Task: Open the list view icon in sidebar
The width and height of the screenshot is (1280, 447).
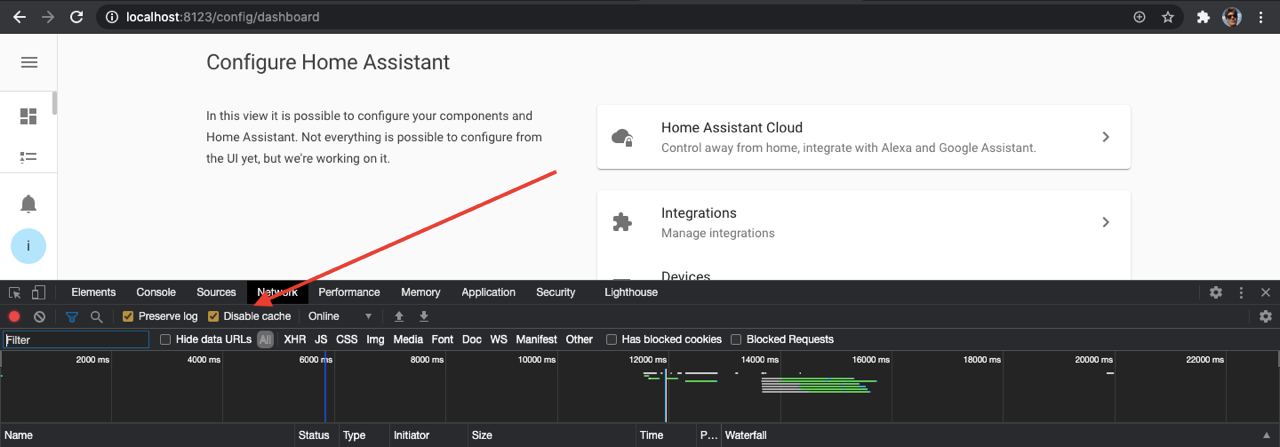Action: [x=29, y=157]
